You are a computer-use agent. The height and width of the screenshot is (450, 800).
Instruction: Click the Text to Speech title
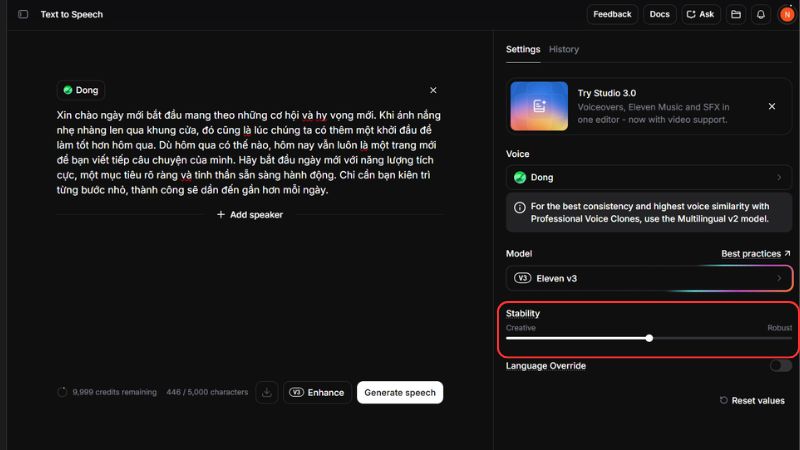pos(71,14)
